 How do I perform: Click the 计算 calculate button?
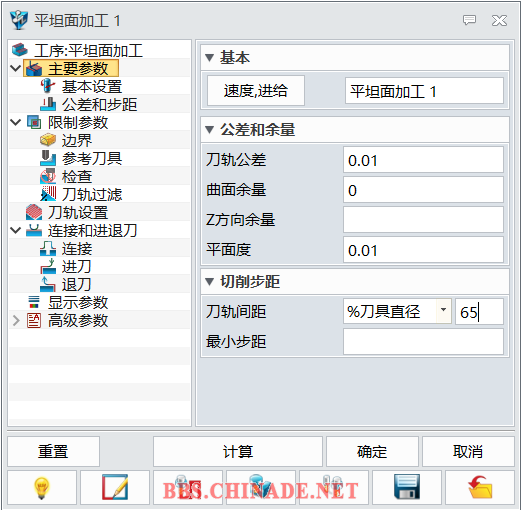[x=238, y=451]
